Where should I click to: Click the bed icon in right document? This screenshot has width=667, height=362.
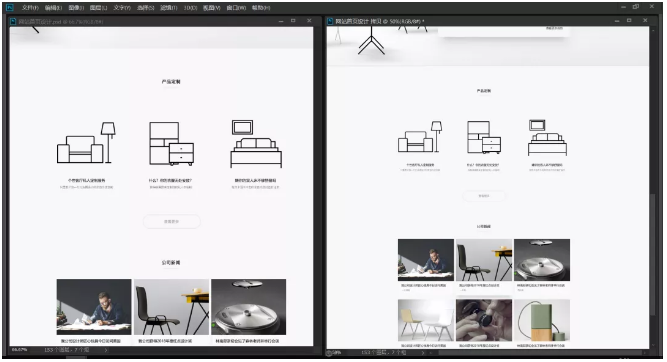click(547, 137)
